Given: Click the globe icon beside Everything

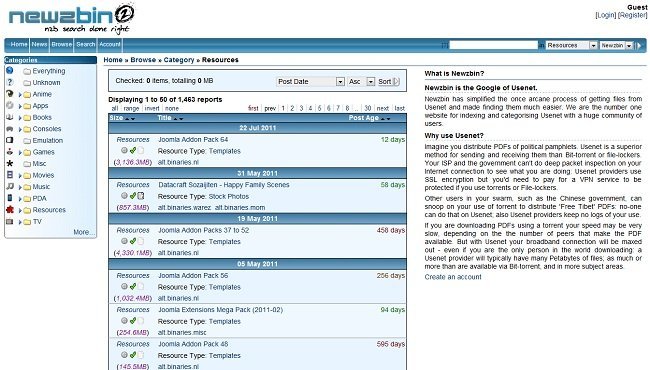Looking at the screenshot, I should point(10,71).
